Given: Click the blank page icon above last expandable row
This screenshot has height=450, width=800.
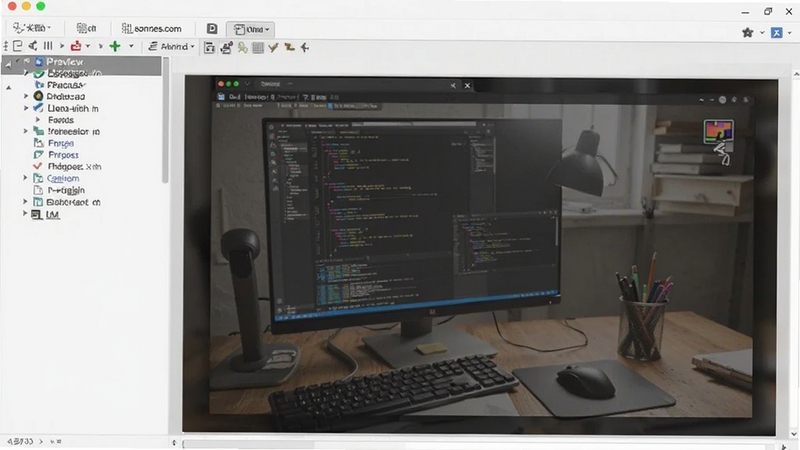Looking at the screenshot, I should pos(38,190).
